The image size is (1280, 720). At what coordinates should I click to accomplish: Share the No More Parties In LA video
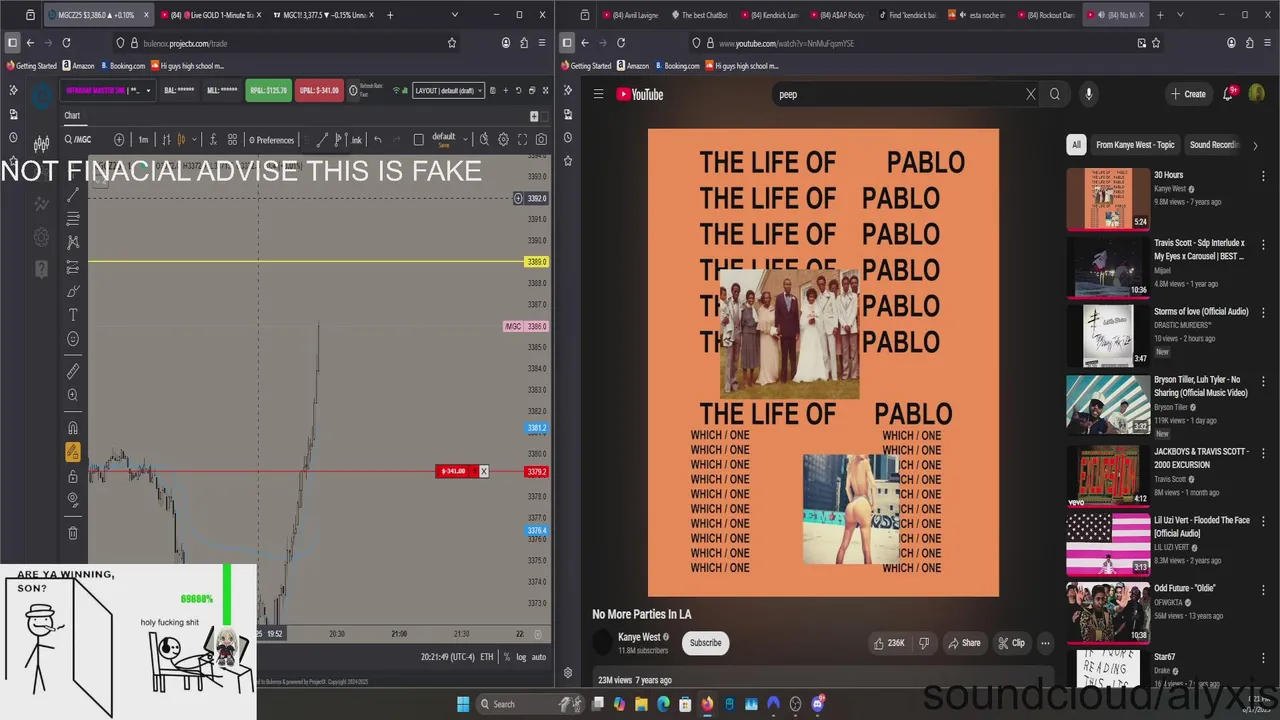point(964,643)
